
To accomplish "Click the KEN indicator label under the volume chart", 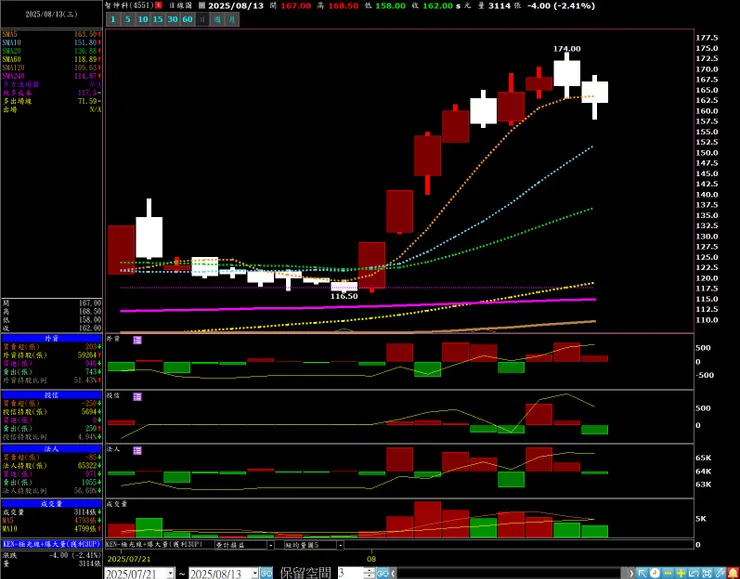I will [x=153, y=545].
